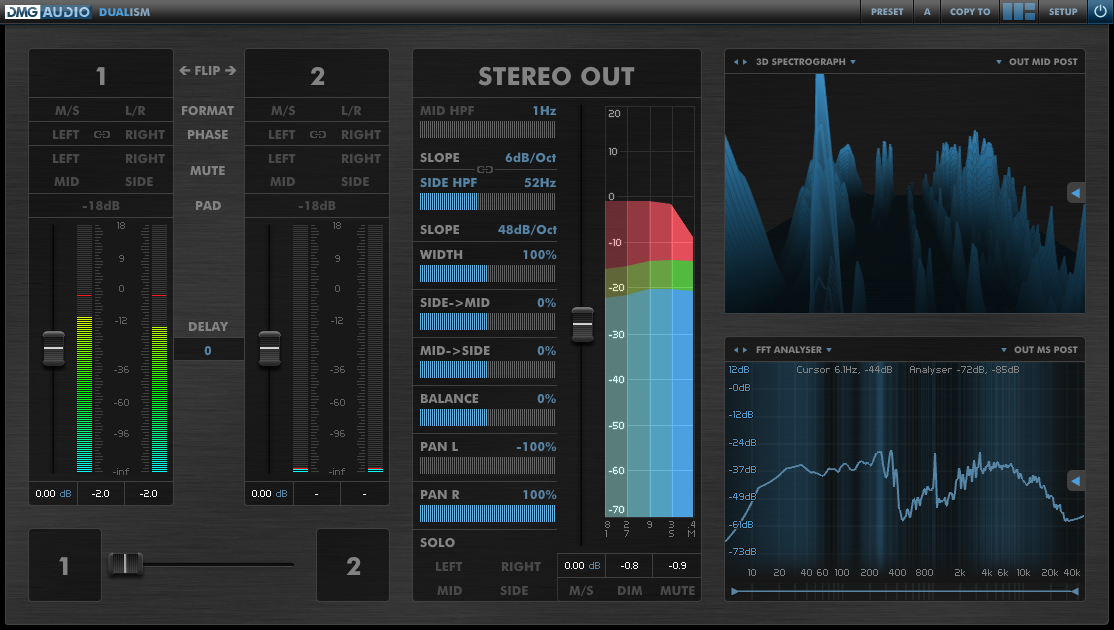Click the spectrograph side collapse arrow

[1076, 193]
